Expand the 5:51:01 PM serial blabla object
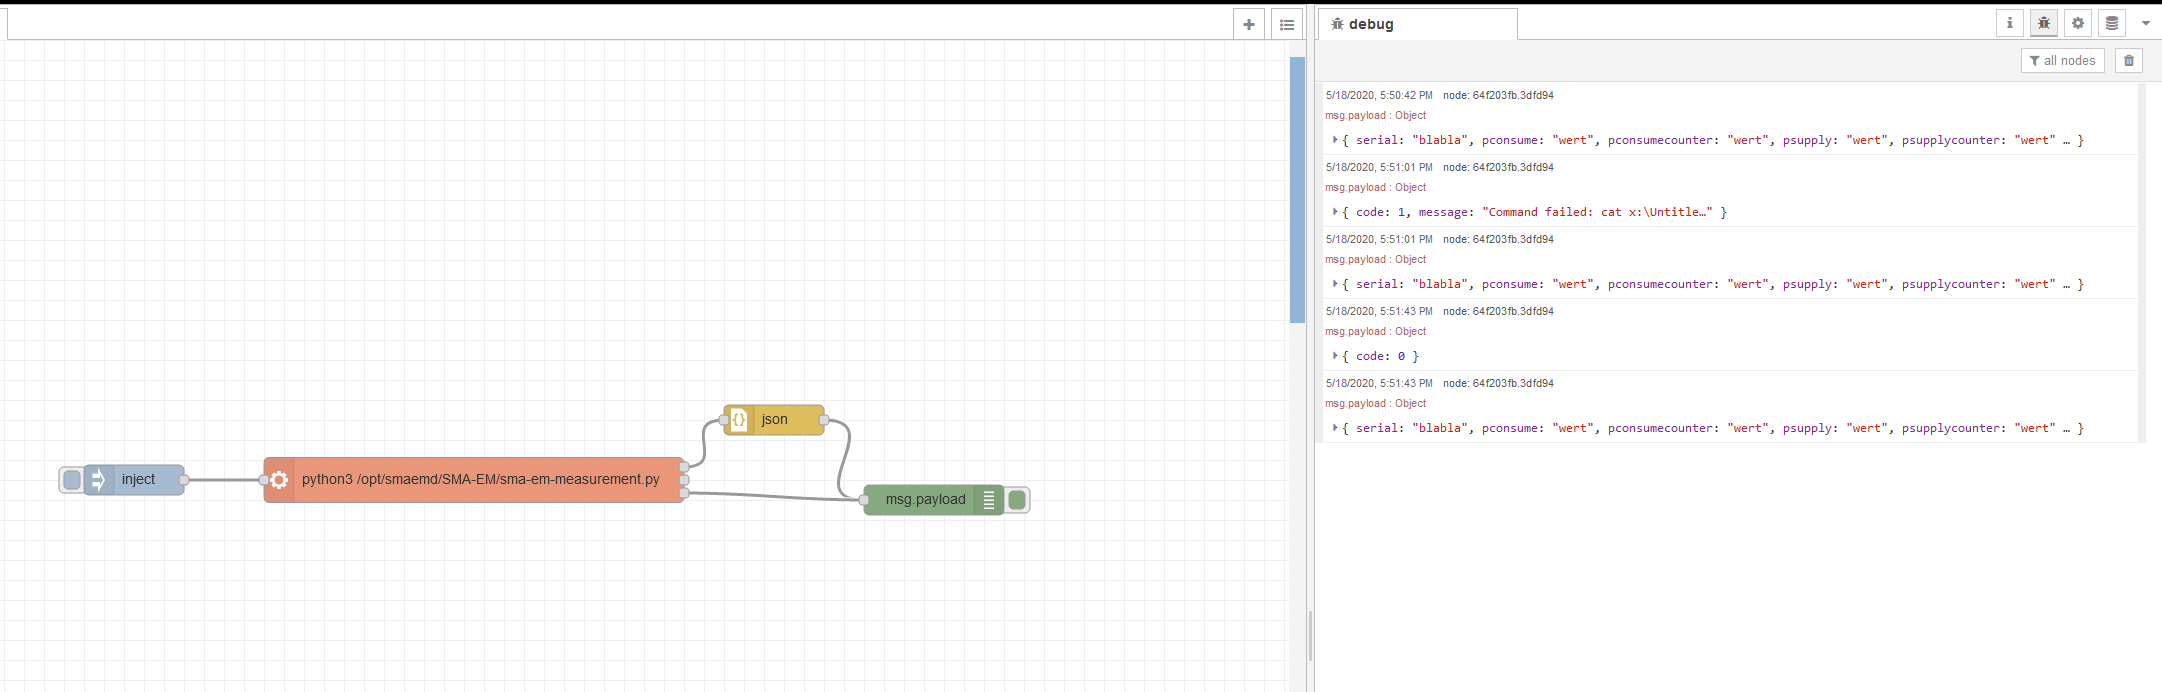 (1335, 284)
